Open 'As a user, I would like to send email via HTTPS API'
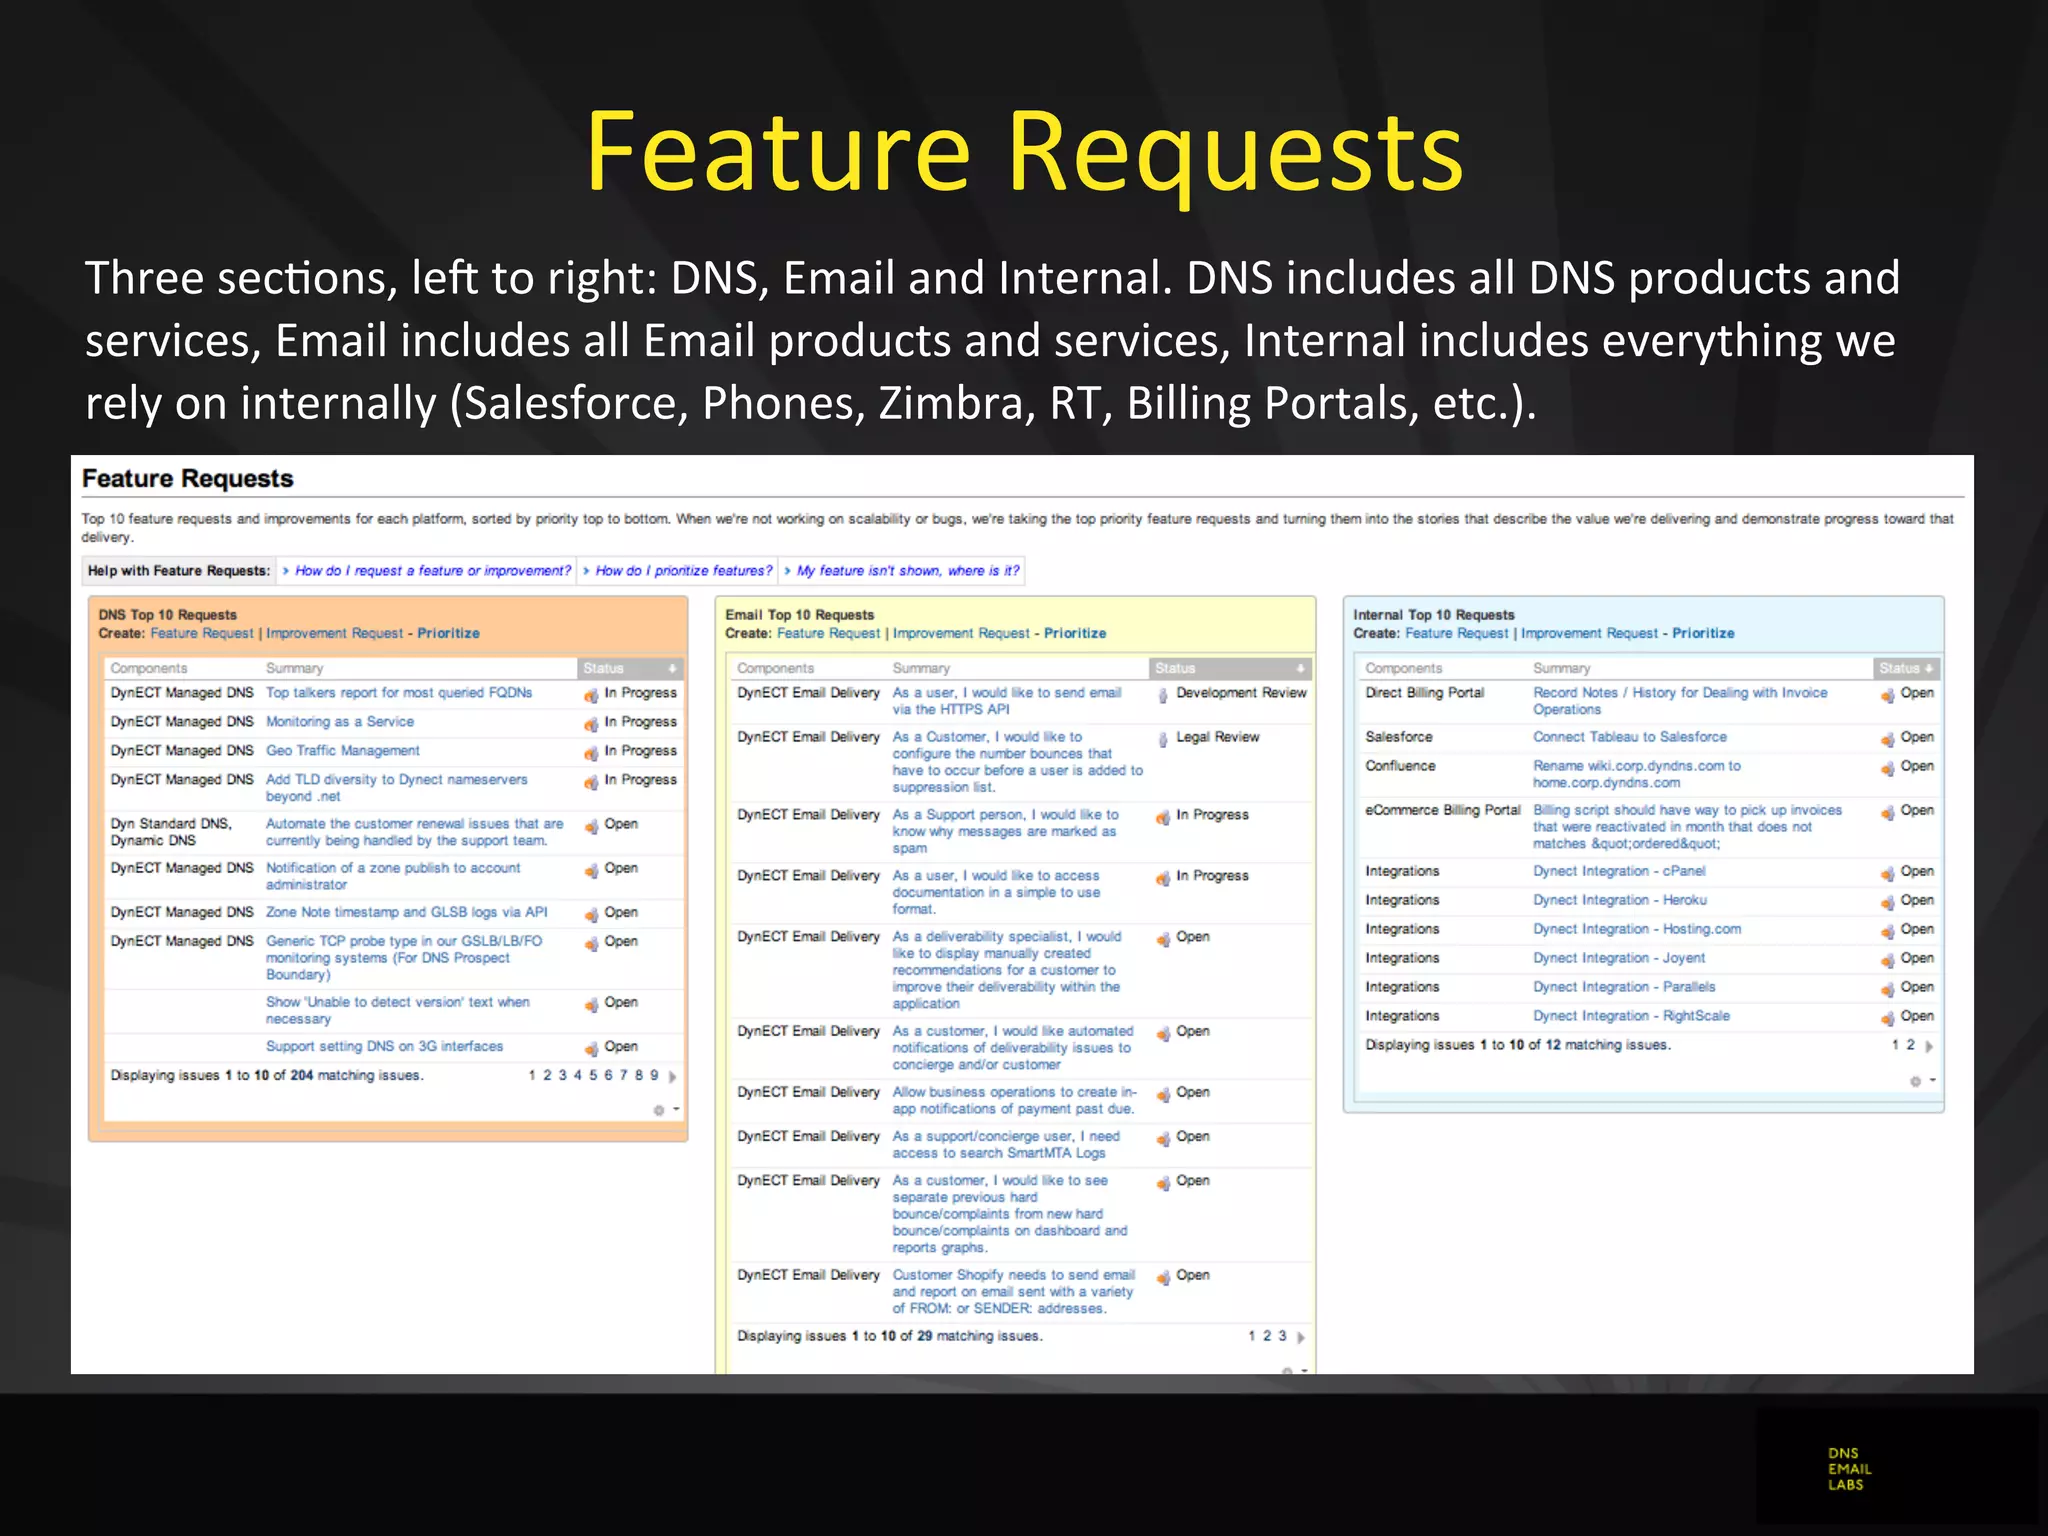This screenshot has height=1536, width=2048. click(x=1007, y=701)
